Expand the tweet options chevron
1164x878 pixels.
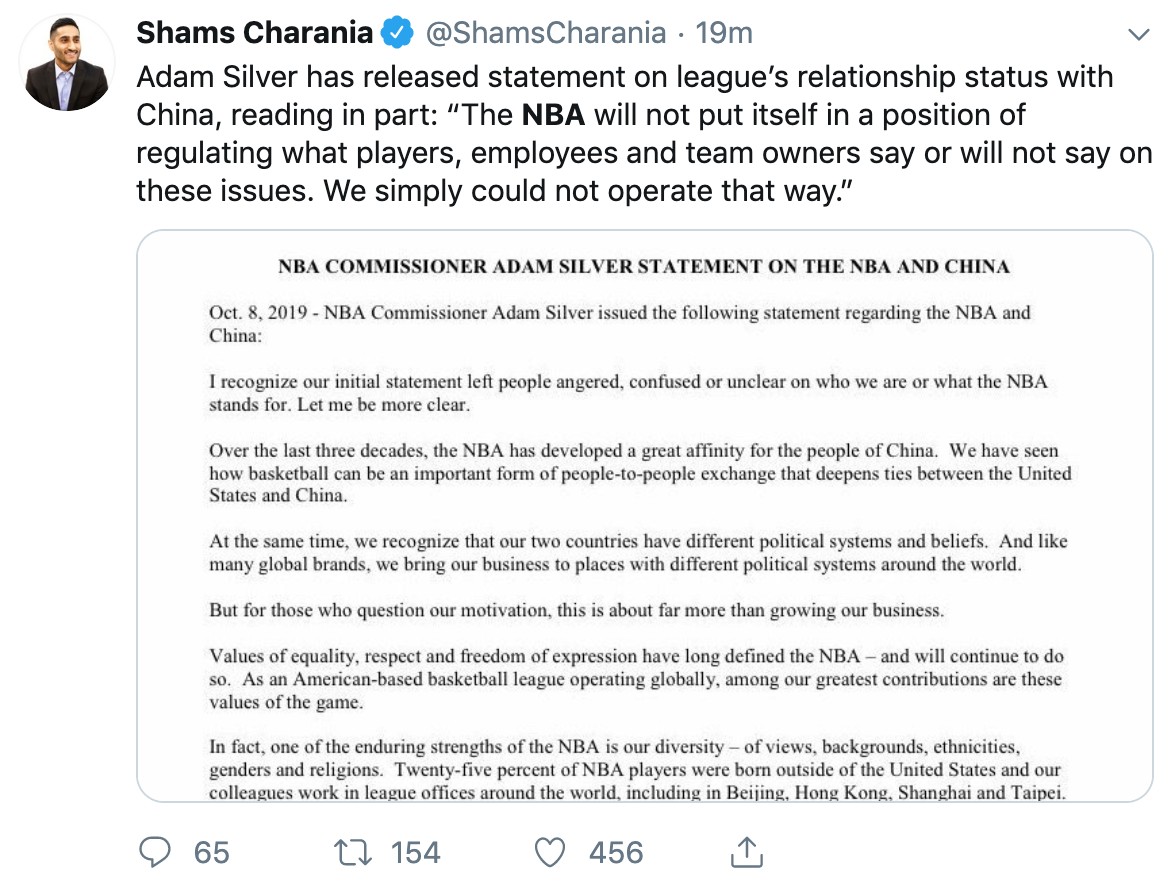coord(1138,34)
